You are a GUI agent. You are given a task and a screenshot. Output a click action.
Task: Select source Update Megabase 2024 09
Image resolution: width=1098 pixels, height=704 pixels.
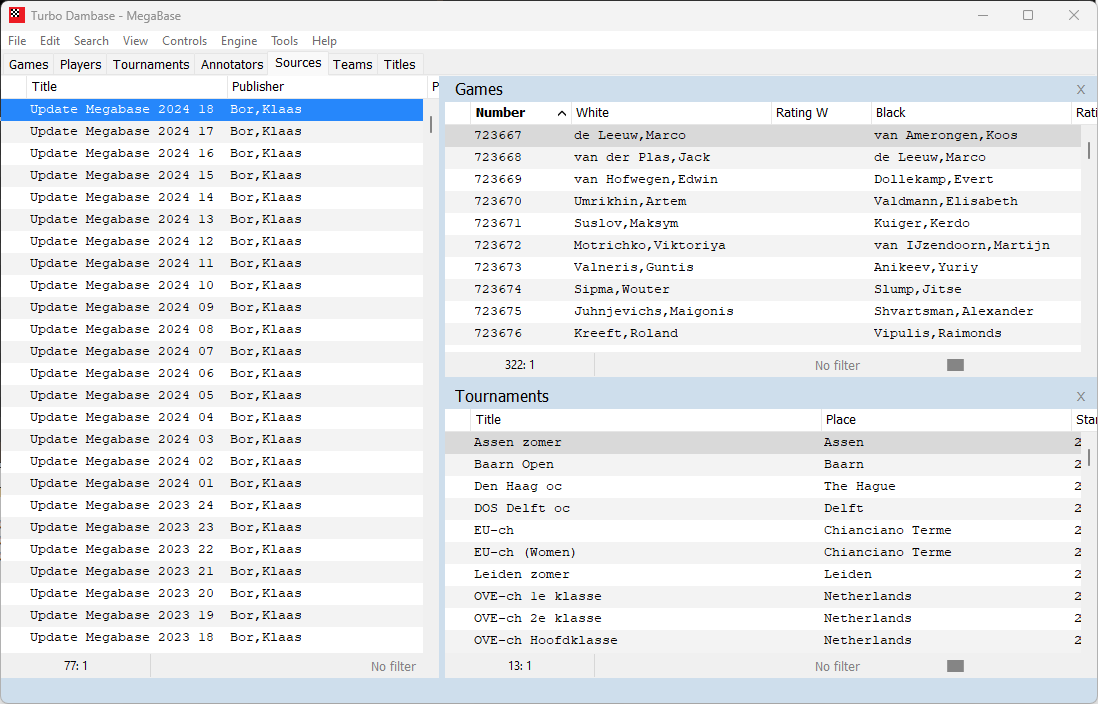click(x=212, y=307)
